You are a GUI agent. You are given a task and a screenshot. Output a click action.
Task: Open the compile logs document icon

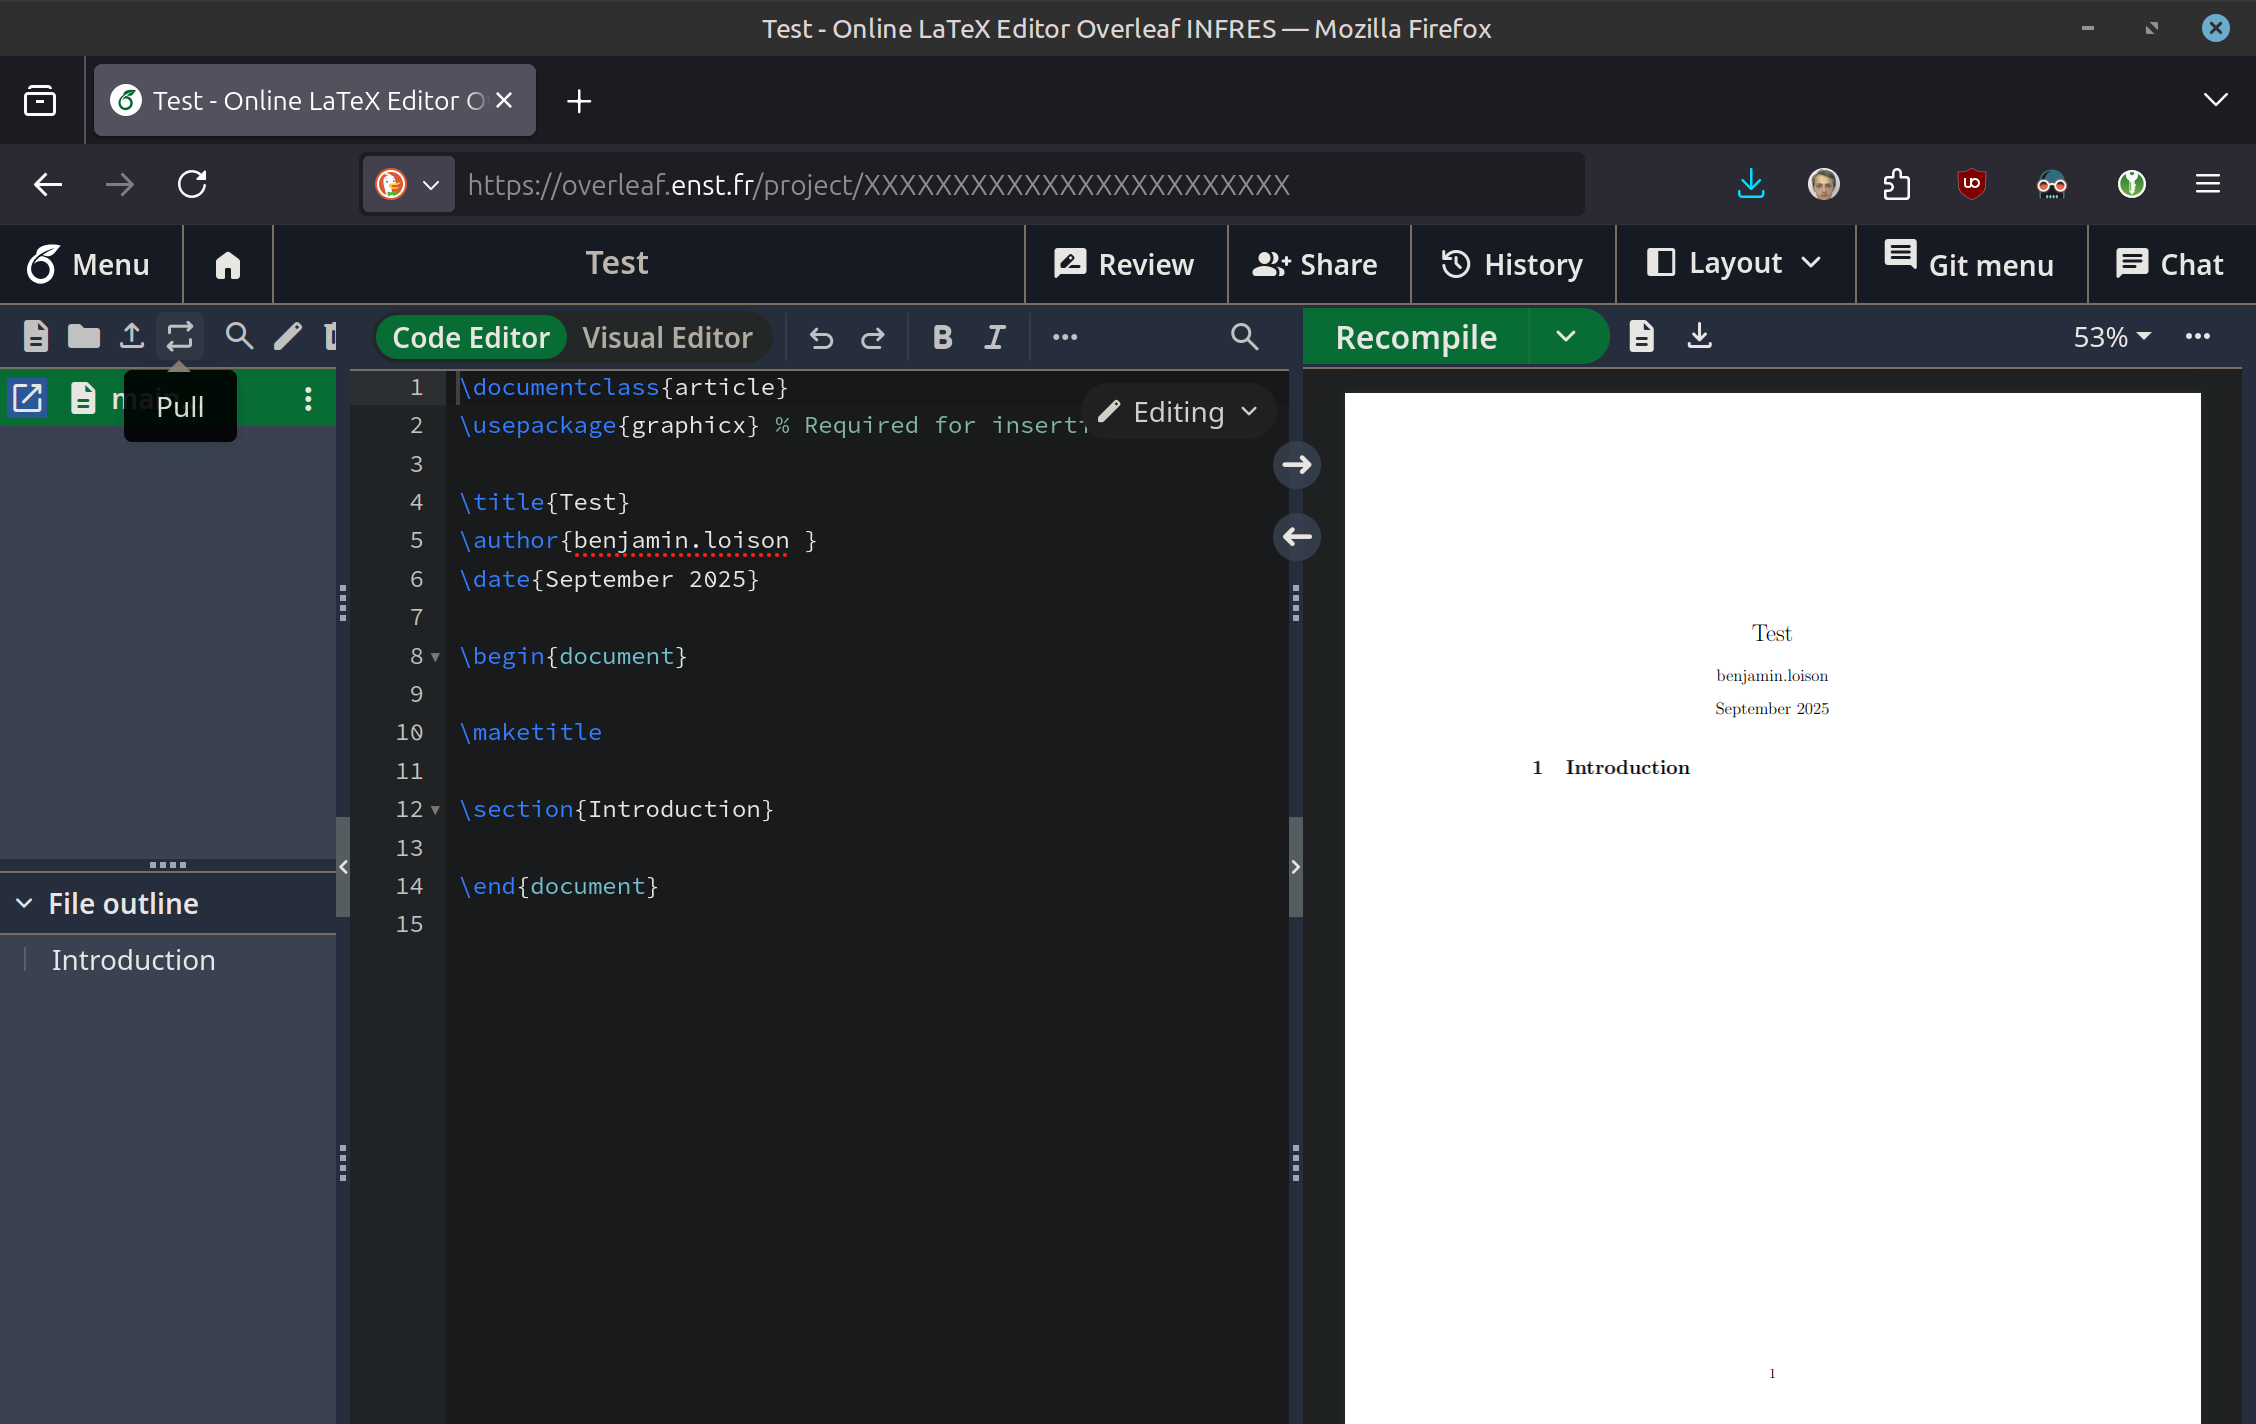coord(1641,337)
